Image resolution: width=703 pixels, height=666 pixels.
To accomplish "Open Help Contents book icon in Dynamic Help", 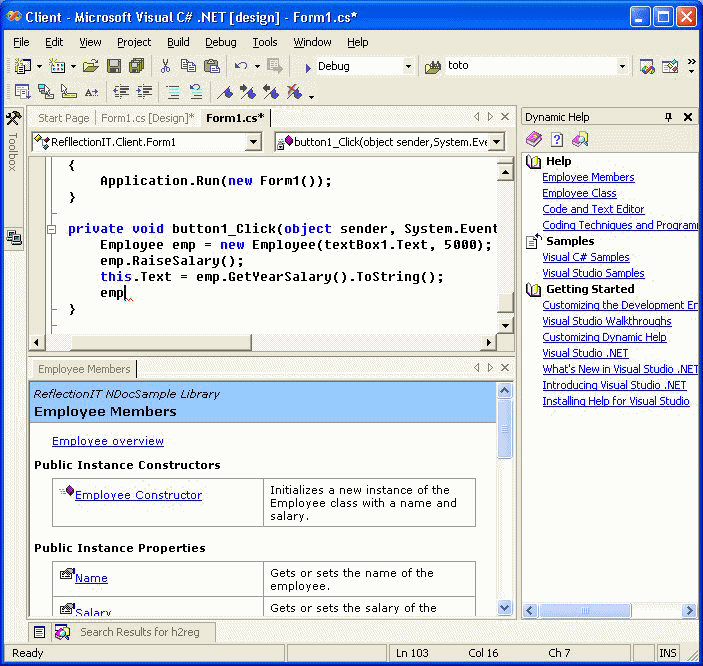I will (x=534, y=139).
